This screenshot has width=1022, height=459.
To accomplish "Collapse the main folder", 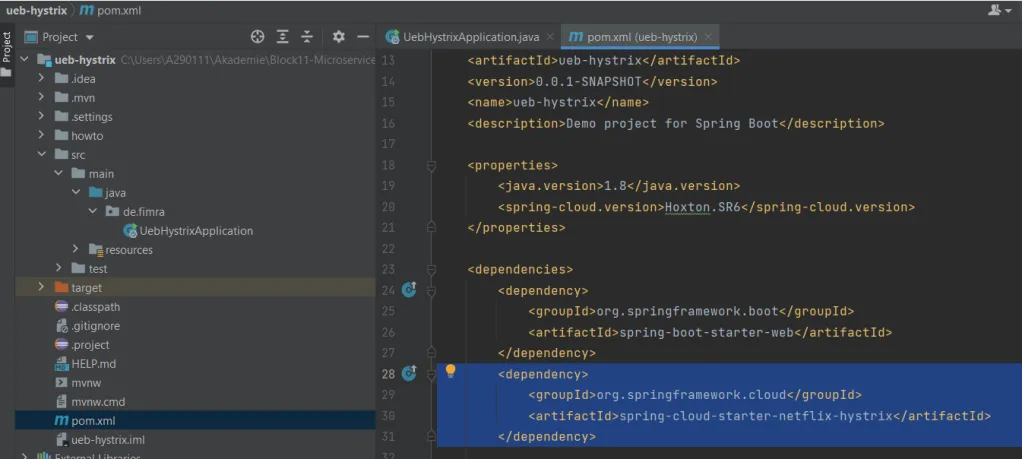I will (59, 173).
